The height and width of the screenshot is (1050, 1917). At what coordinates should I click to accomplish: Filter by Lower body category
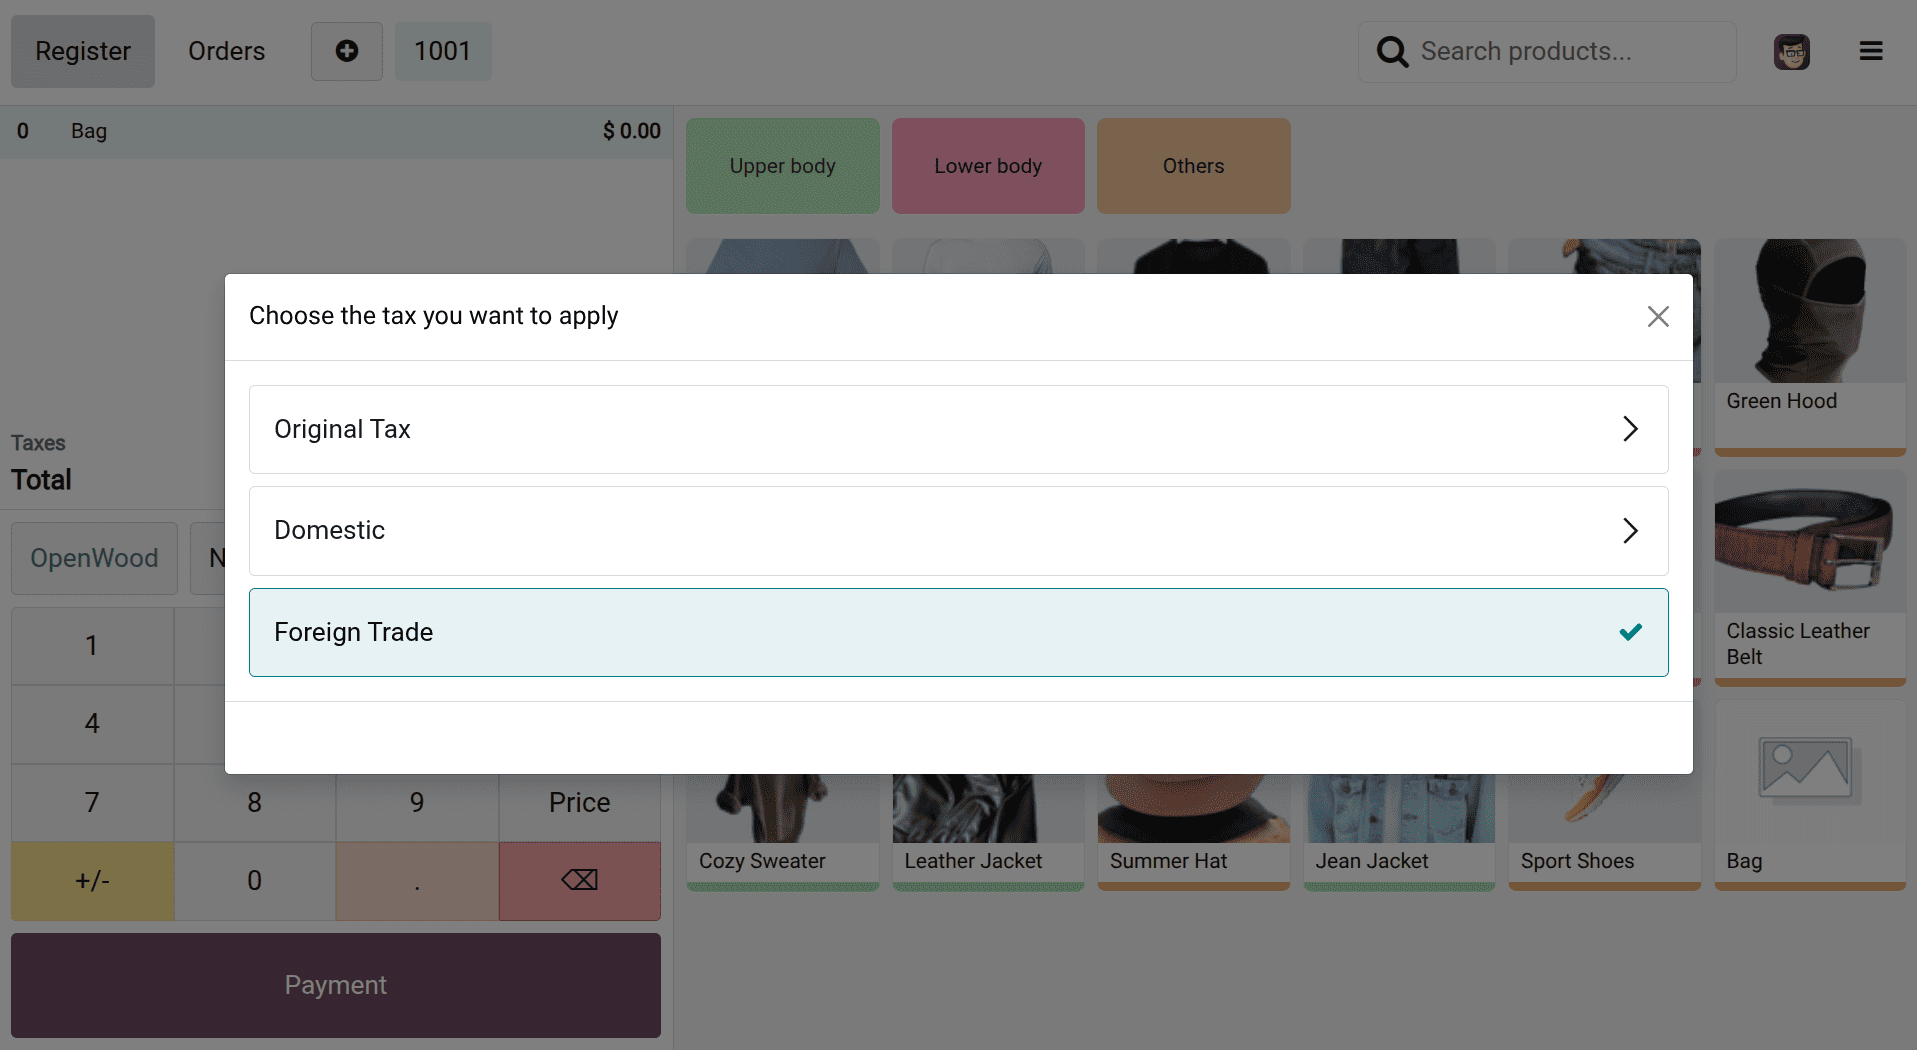988,166
